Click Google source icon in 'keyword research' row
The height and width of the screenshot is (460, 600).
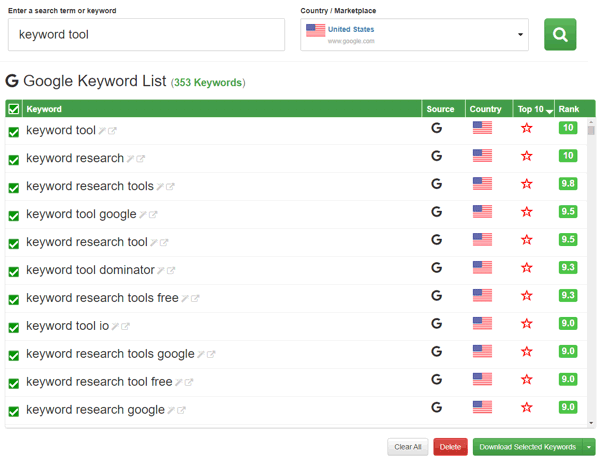click(x=437, y=156)
